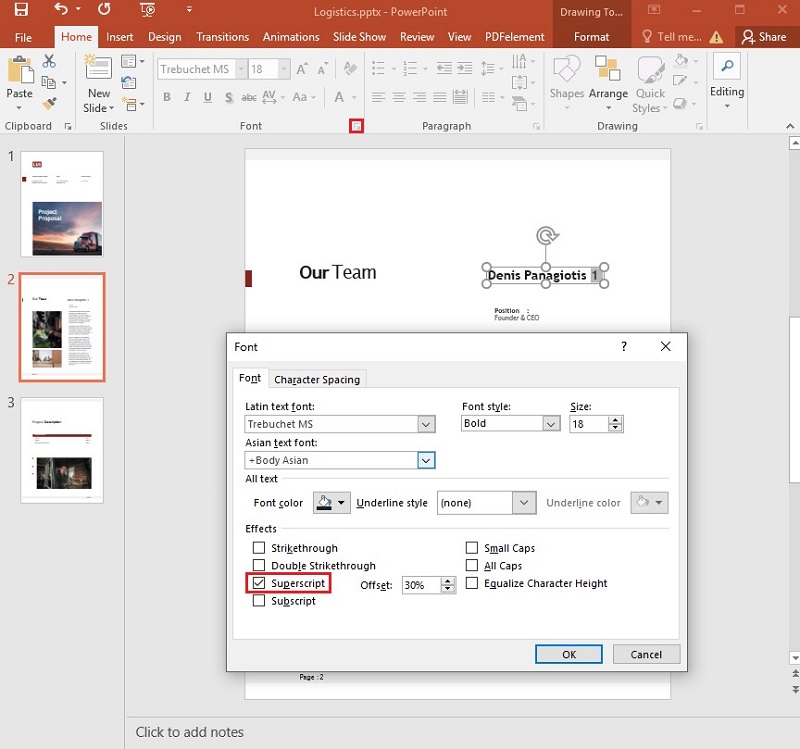
Task: Click the Offset percentage field
Action: click(x=421, y=585)
